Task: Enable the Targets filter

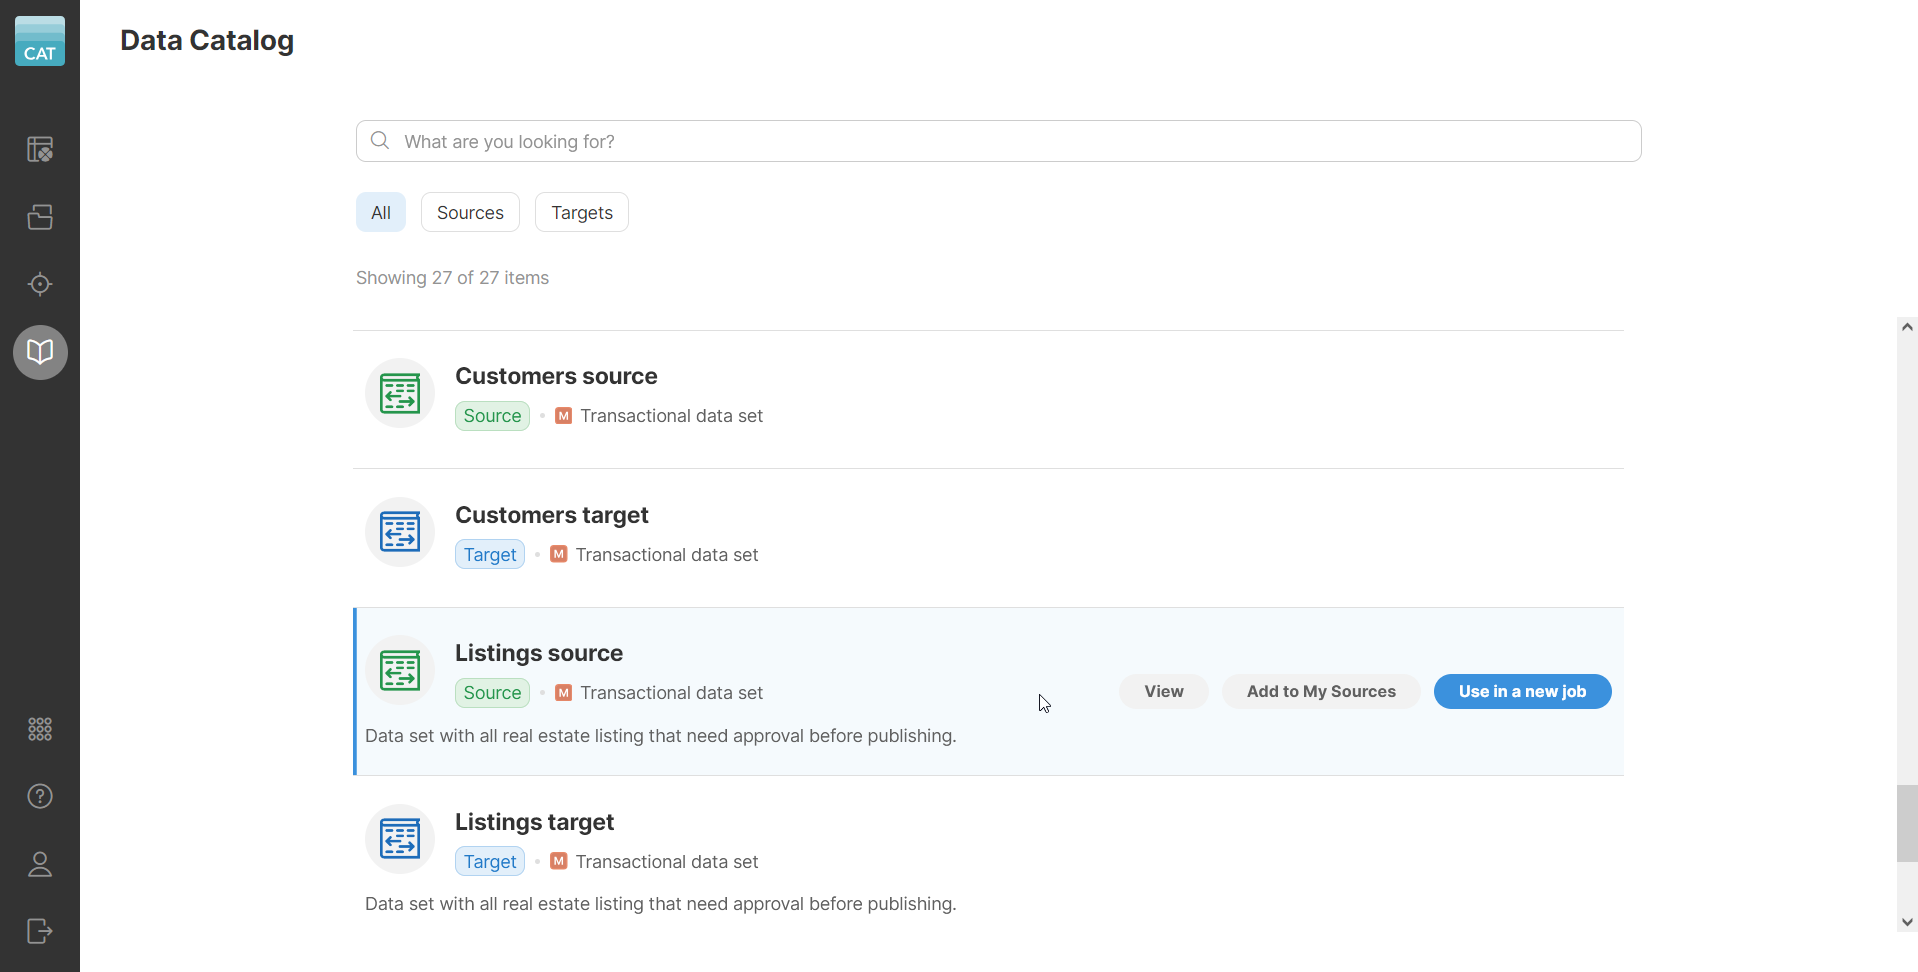Action: [x=582, y=211]
